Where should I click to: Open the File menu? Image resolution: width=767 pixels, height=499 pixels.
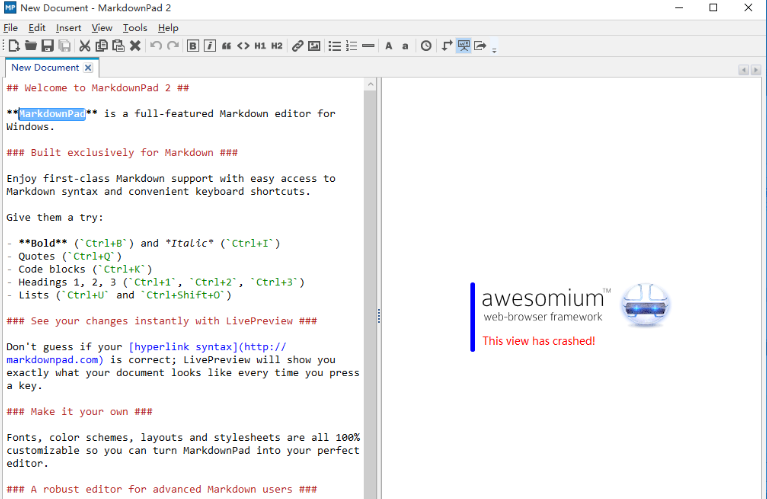(10, 28)
